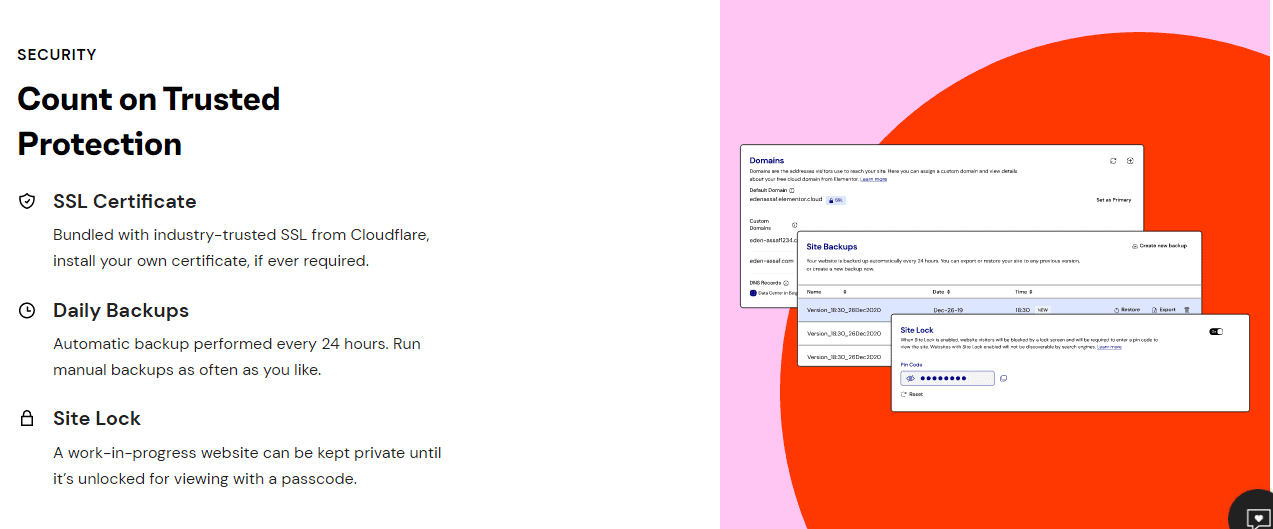Click the Count on Trusted Protection heading
1273x529 pixels.
pos(149,121)
